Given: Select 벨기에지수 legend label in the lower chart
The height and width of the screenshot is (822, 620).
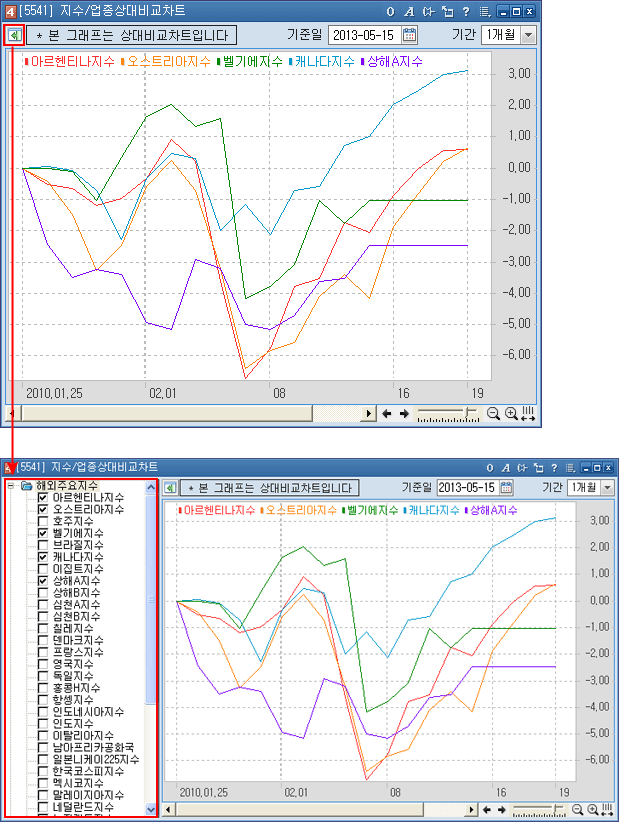Looking at the screenshot, I should point(371,510).
